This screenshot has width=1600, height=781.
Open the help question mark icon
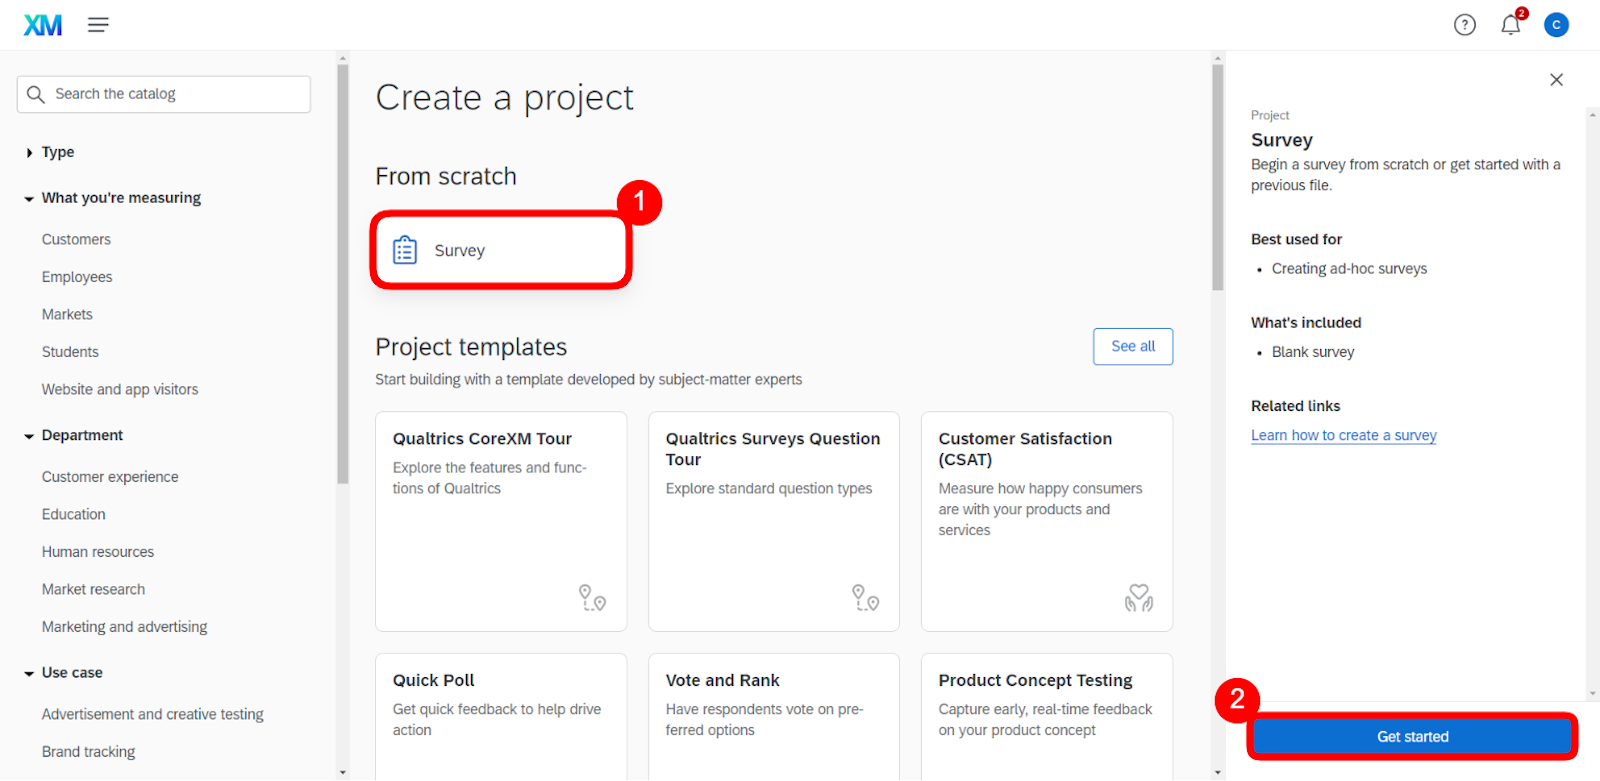coord(1465,25)
